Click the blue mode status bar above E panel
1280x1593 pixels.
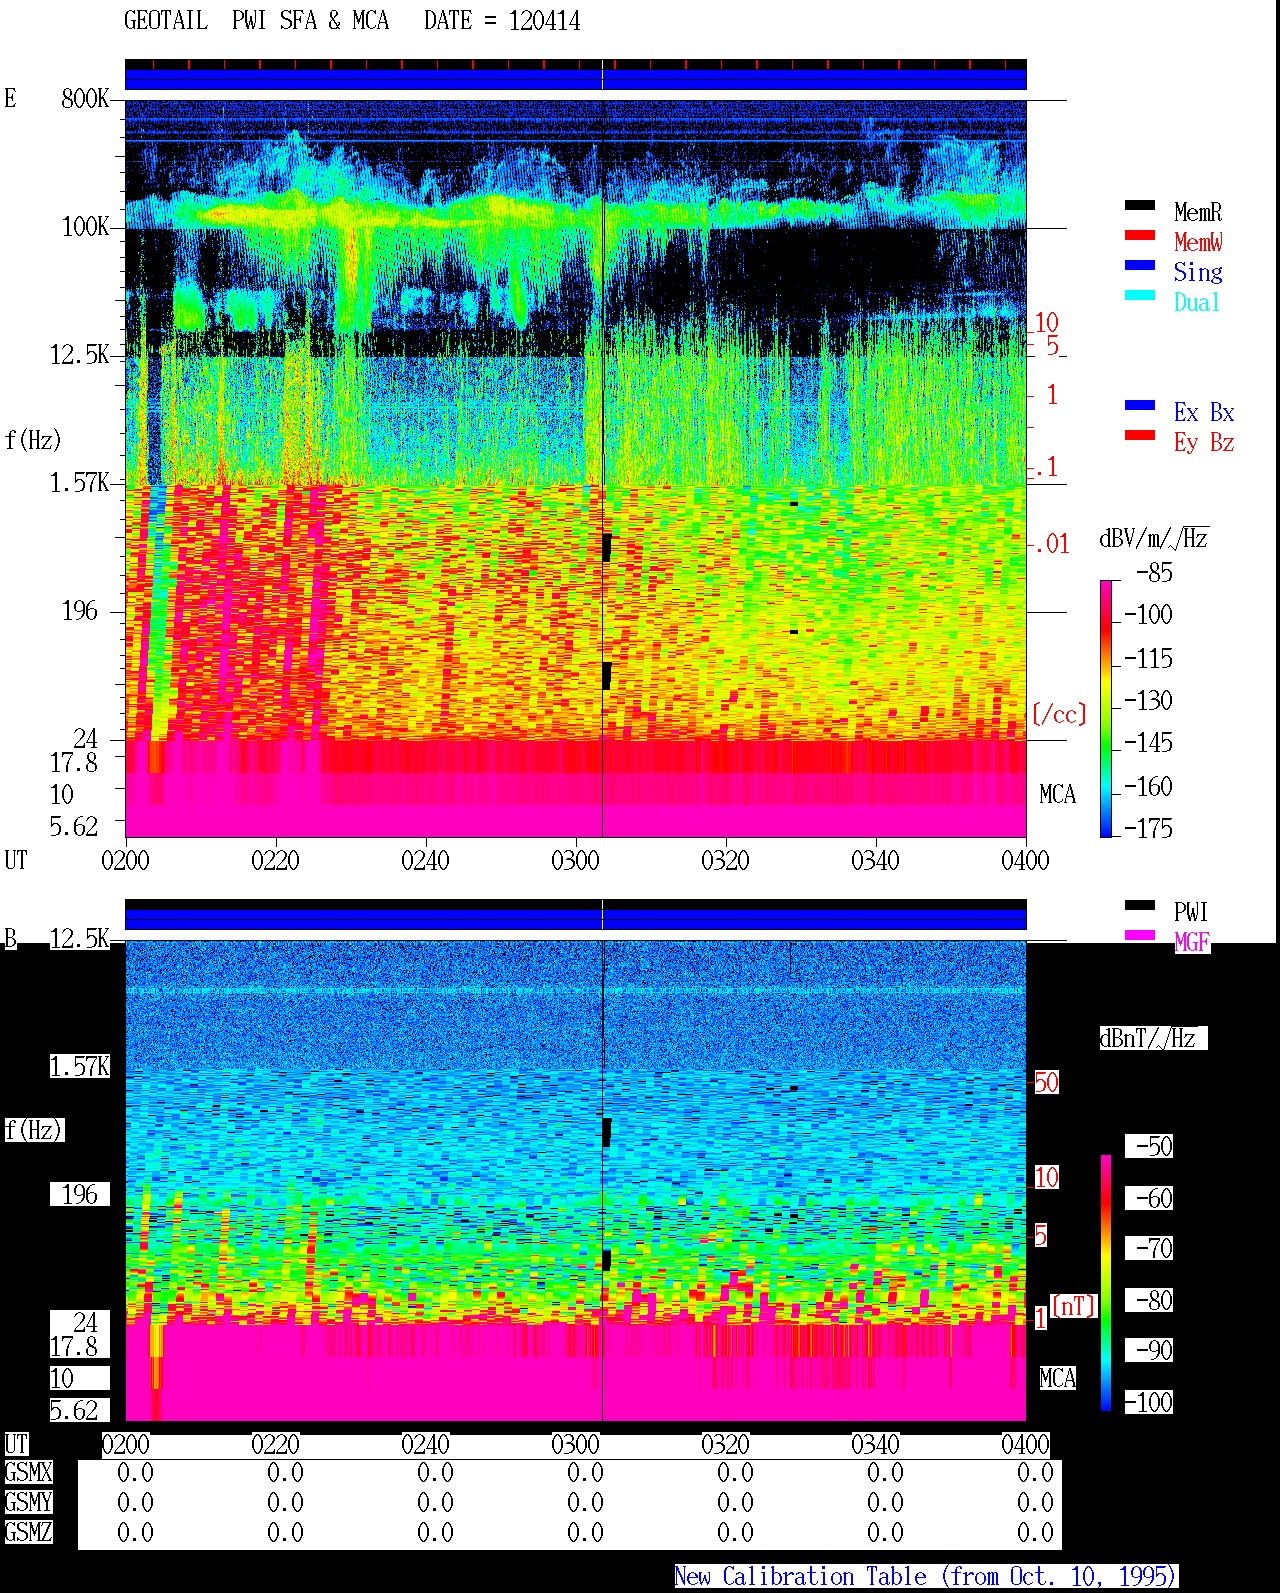tap(575, 79)
